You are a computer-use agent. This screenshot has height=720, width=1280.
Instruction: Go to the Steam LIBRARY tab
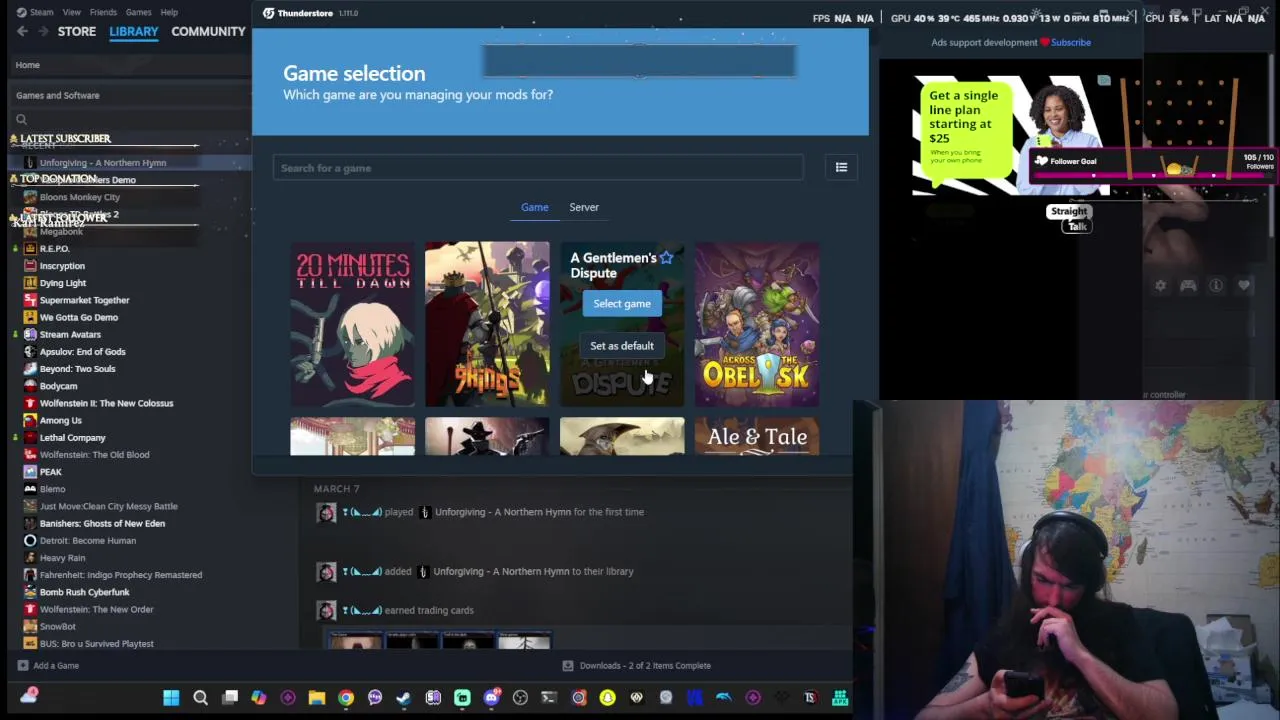pyautogui.click(x=134, y=31)
